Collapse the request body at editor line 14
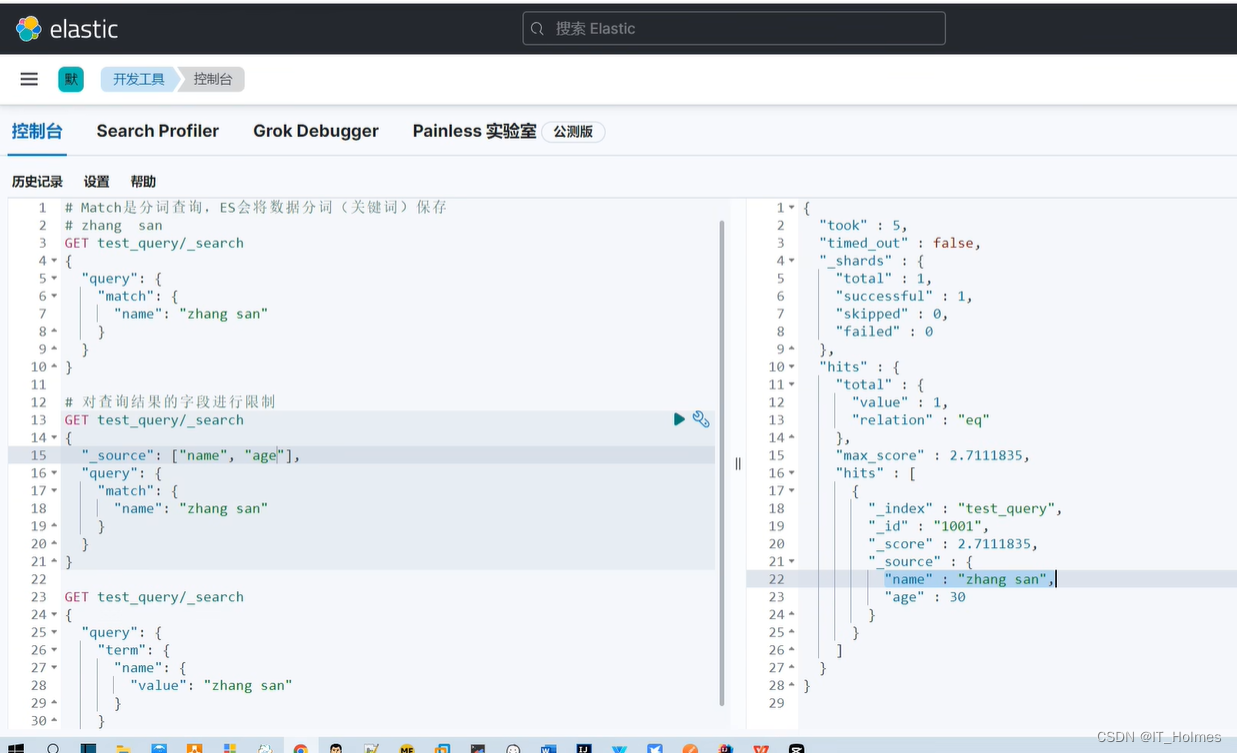 point(54,438)
